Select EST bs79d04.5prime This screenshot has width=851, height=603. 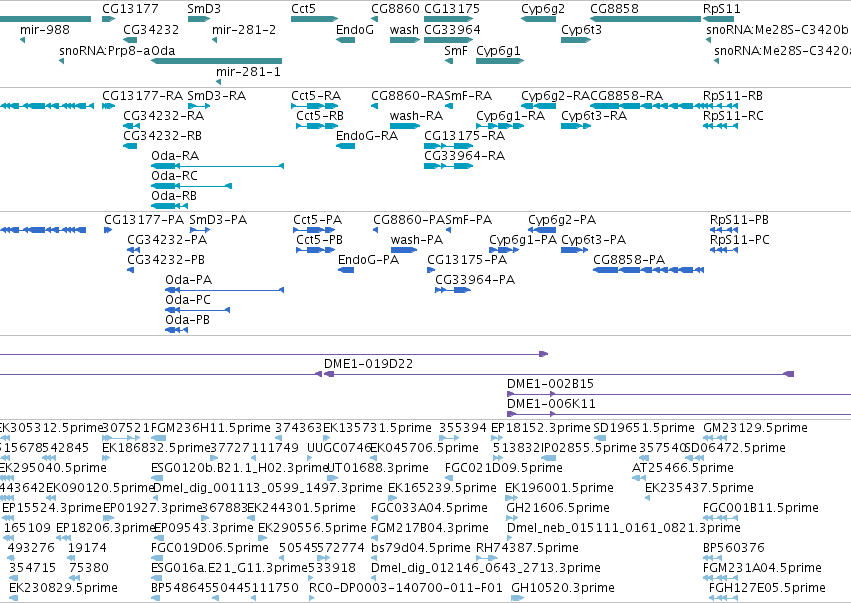click(x=421, y=548)
